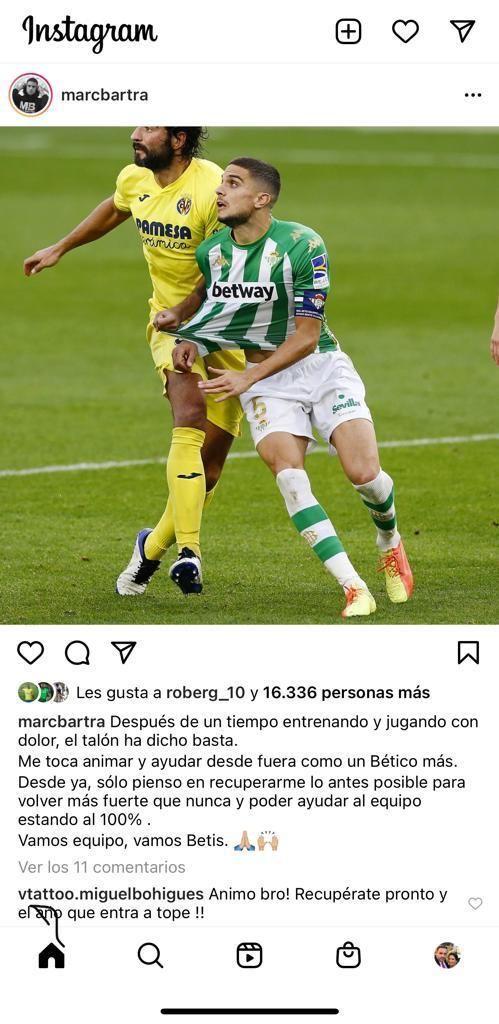
Task: Tap the new post plus icon
Action: click(348, 31)
